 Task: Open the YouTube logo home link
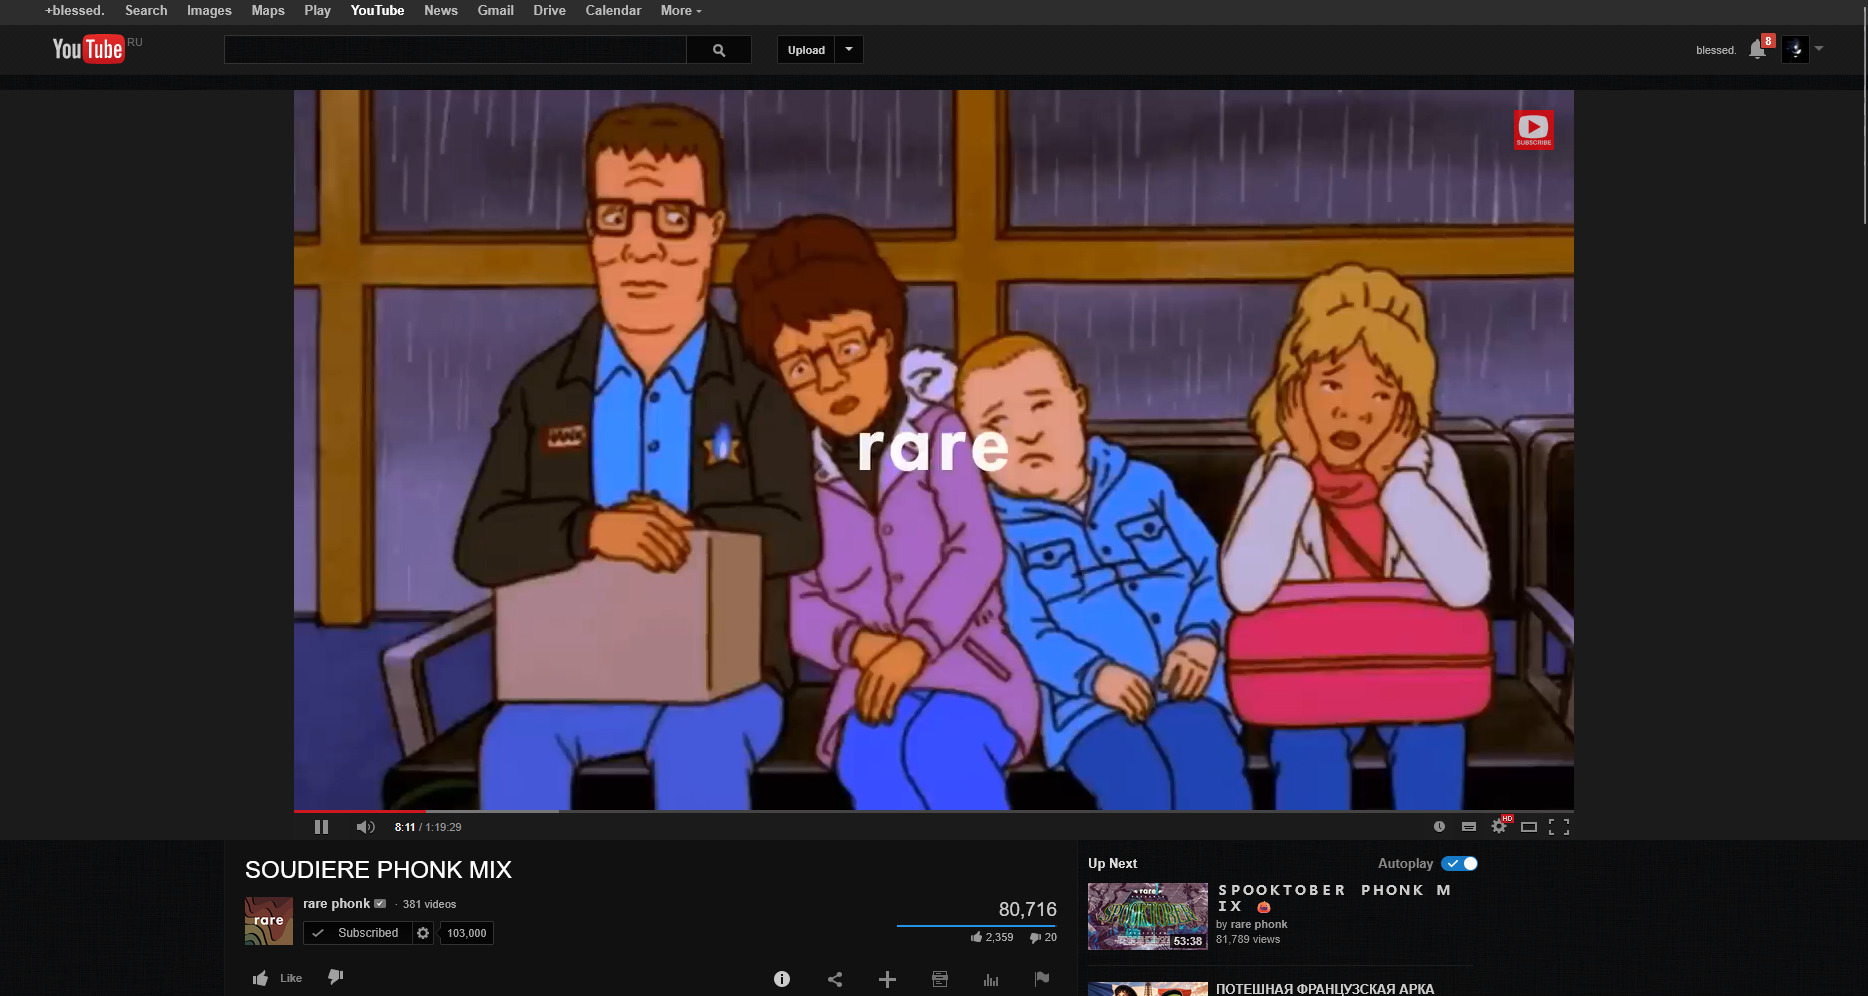(88, 49)
